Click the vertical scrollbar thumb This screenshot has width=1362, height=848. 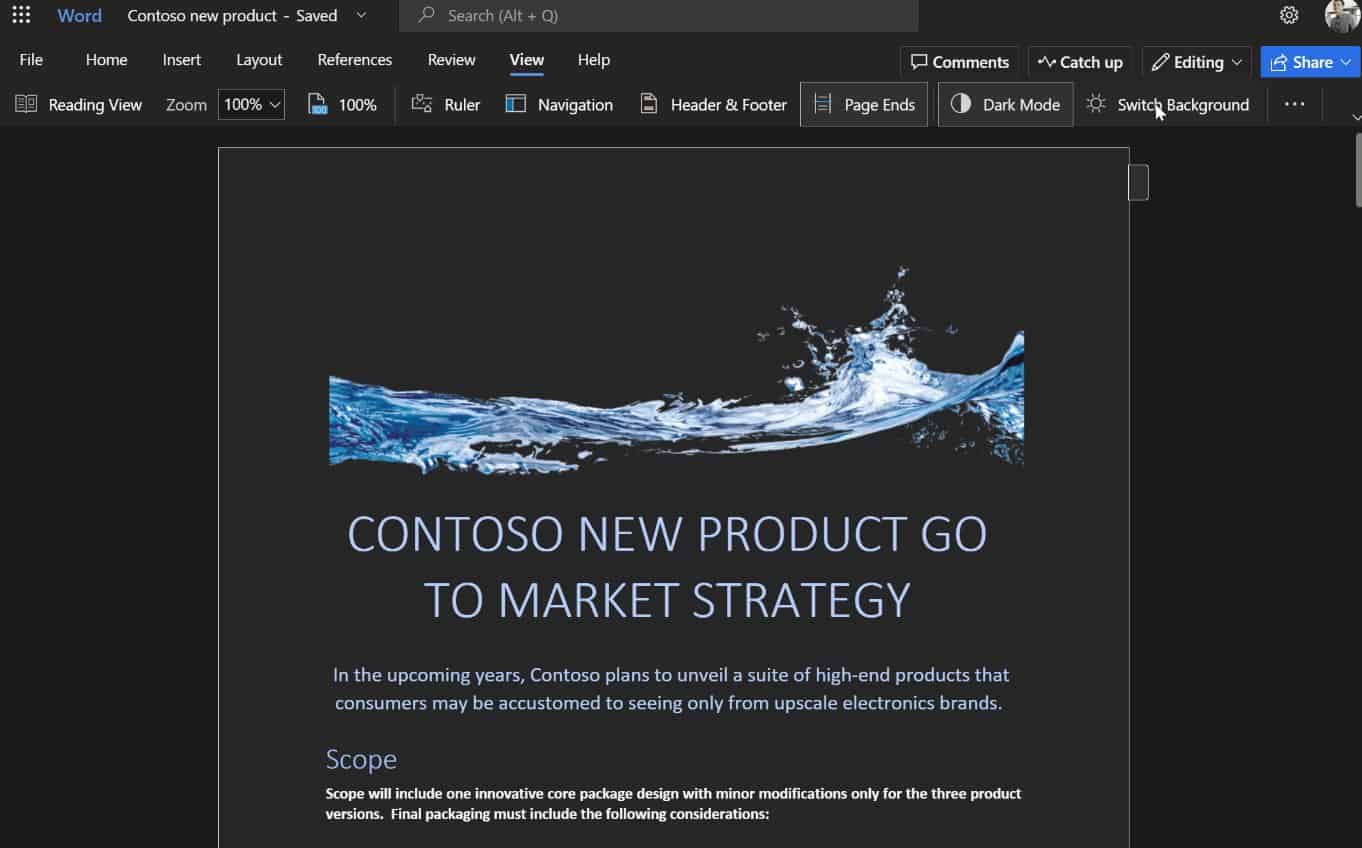pyautogui.click(x=1358, y=170)
